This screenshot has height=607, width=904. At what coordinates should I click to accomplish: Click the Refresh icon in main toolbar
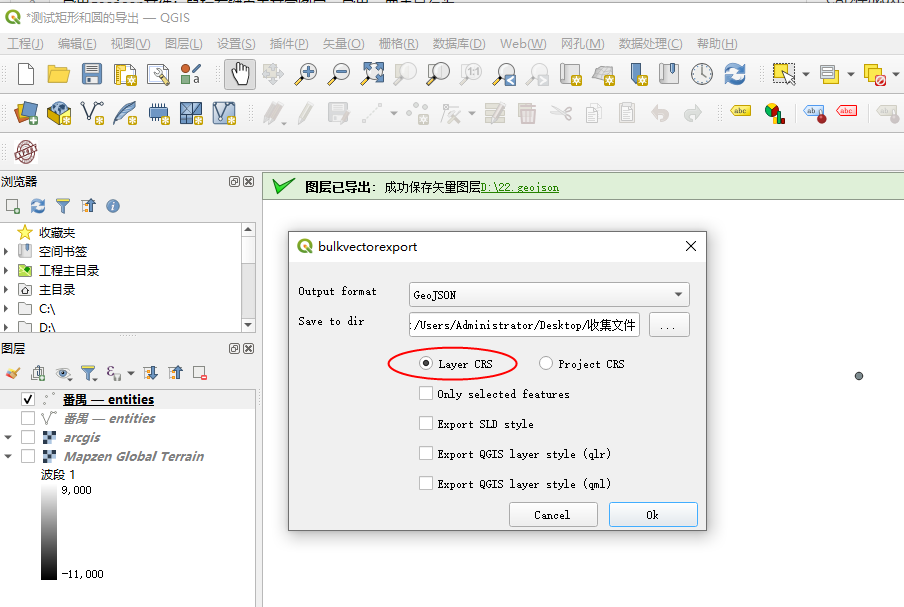tap(735, 74)
